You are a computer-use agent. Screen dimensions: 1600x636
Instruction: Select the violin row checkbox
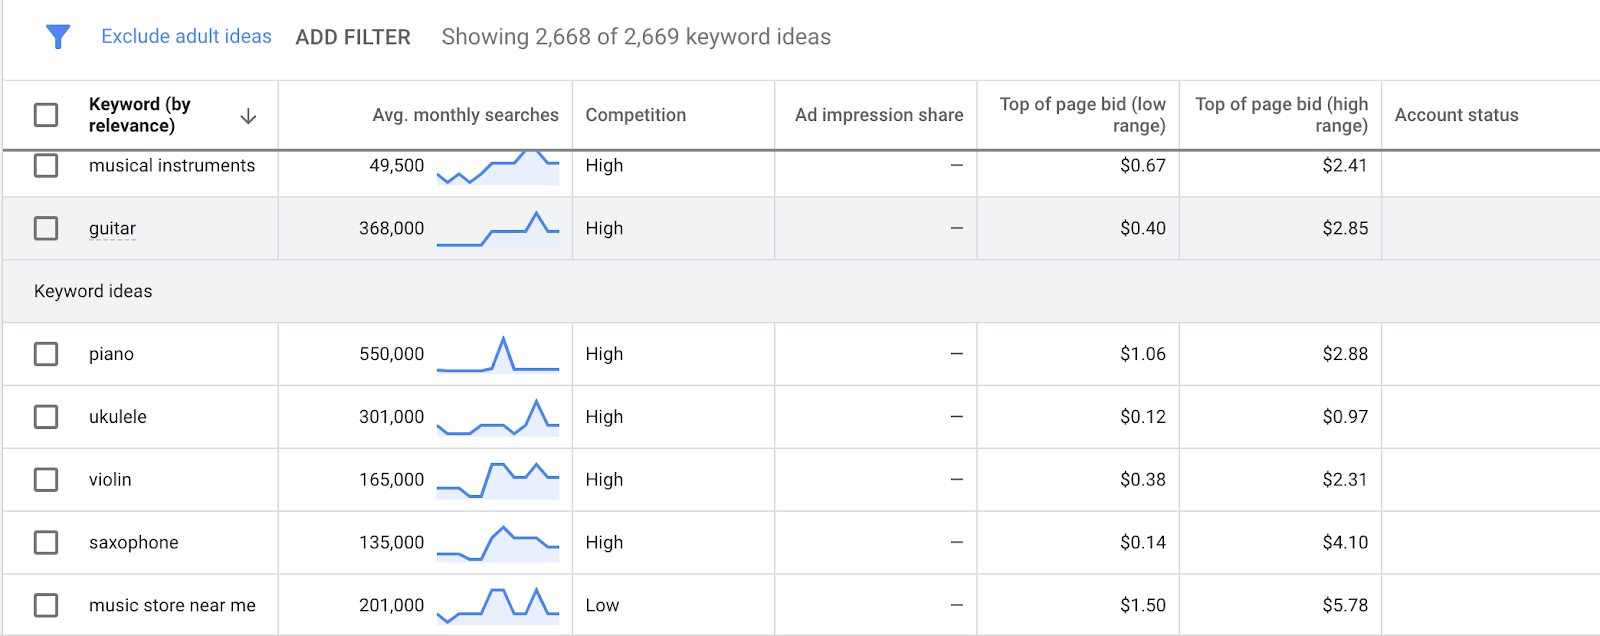click(x=46, y=480)
